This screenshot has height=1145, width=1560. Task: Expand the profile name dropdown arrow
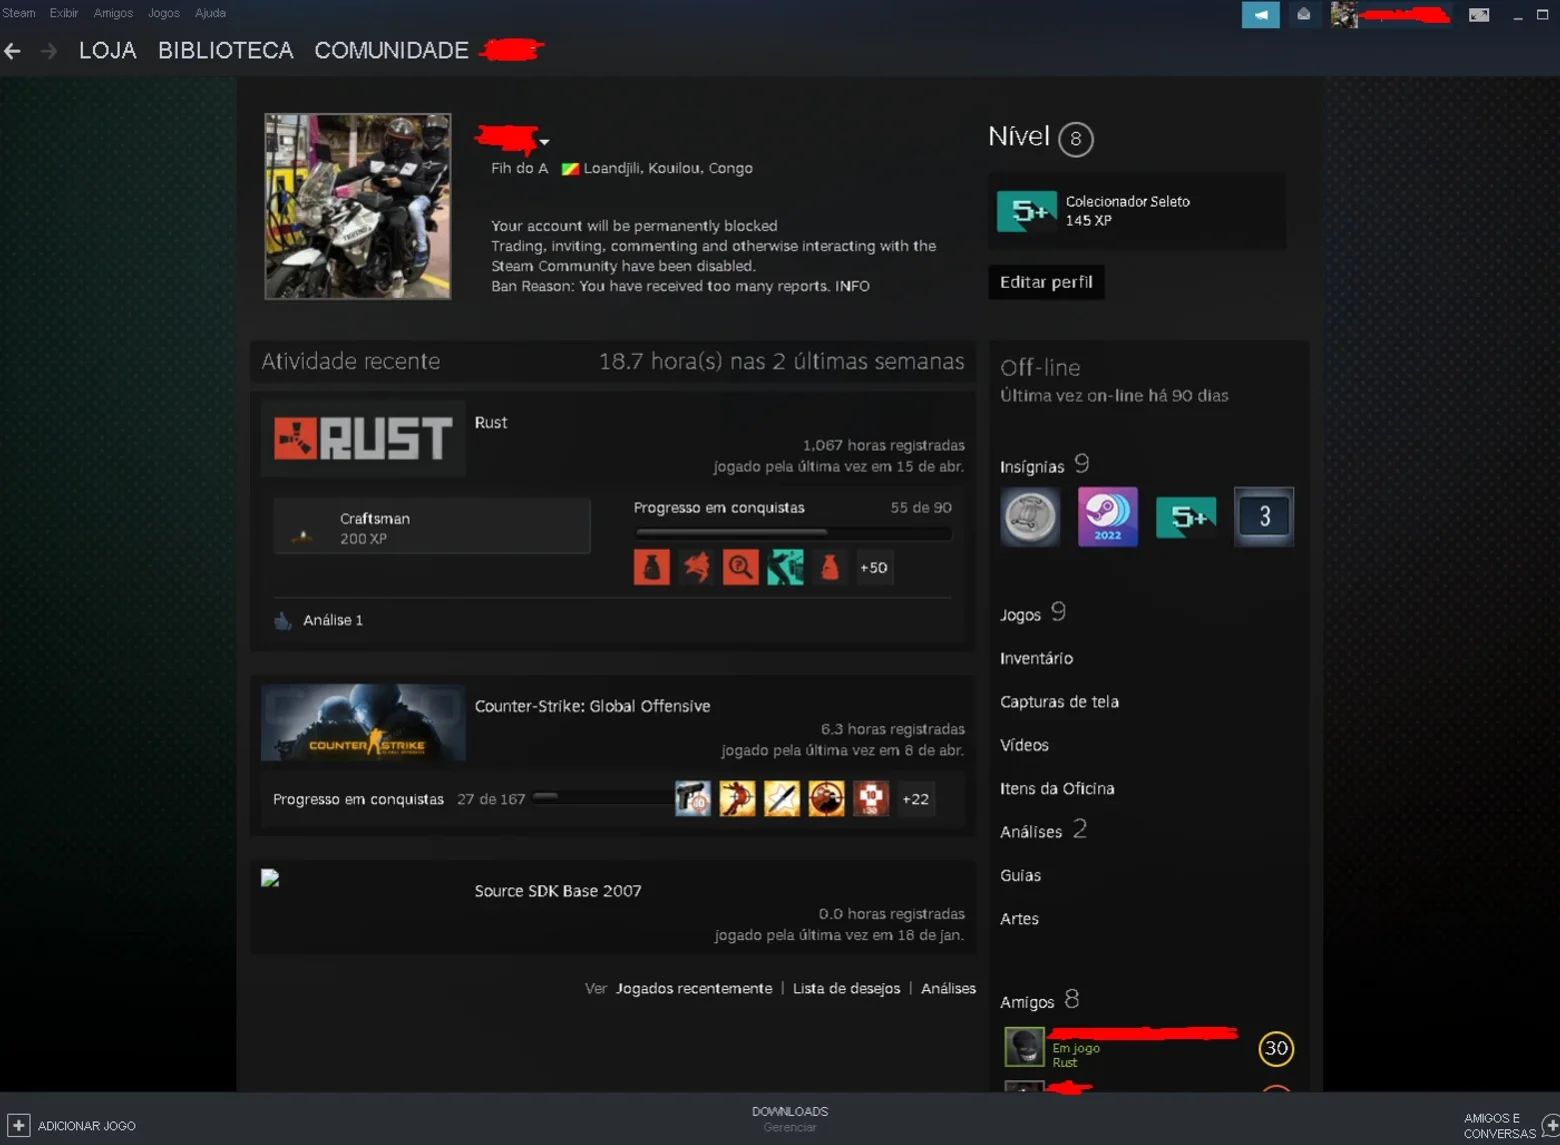[544, 142]
